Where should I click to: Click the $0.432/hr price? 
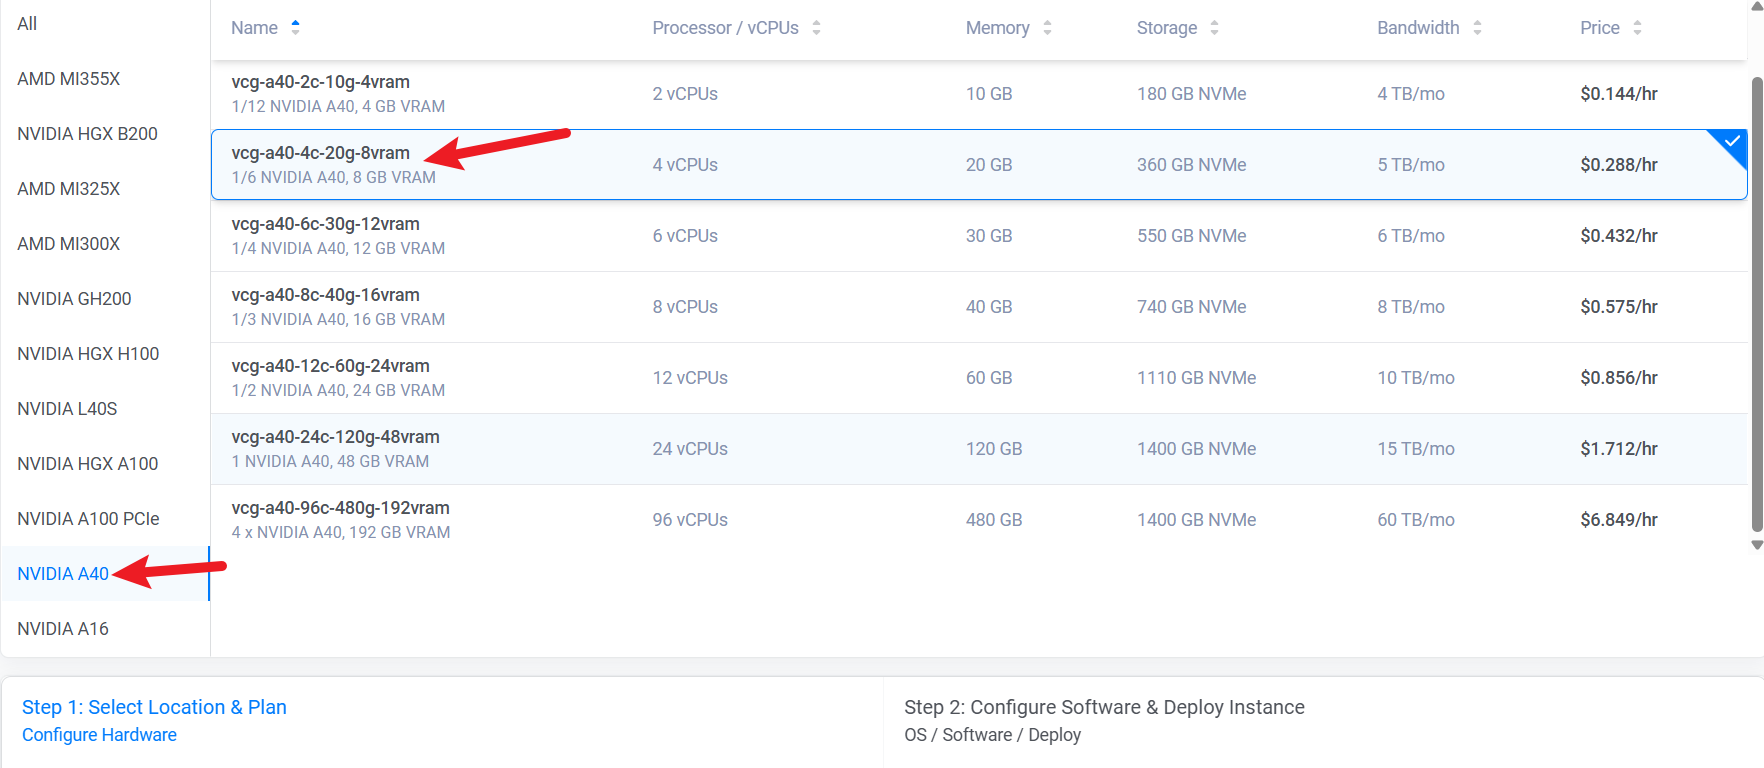tap(1619, 236)
